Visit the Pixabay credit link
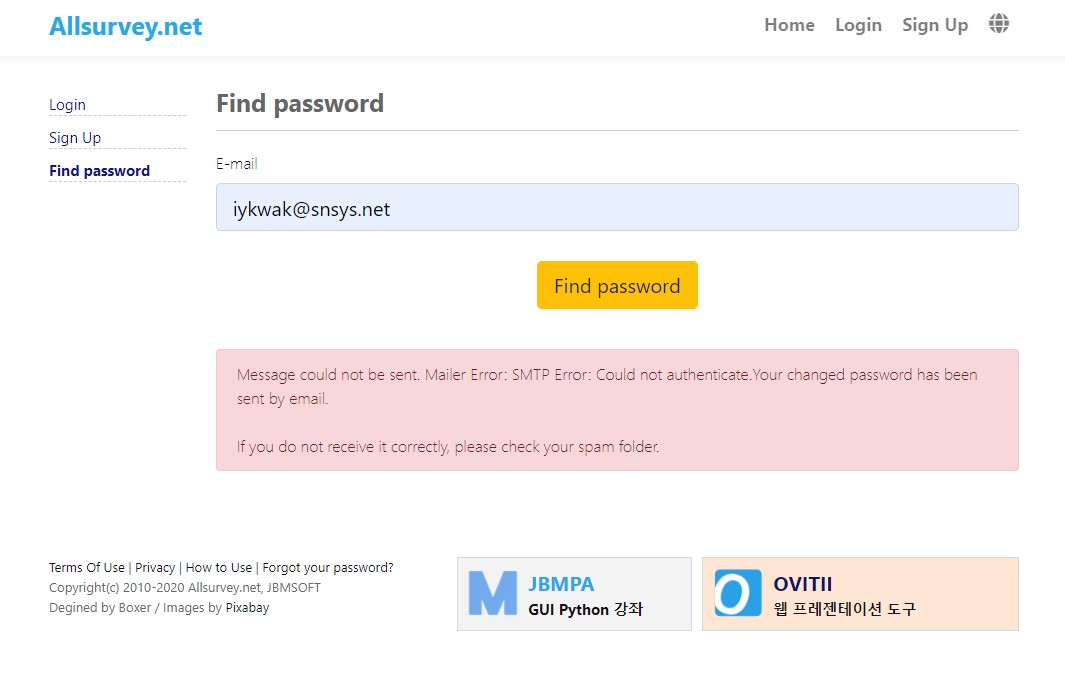1065x676 pixels. pyautogui.click(x=247, y=607)
